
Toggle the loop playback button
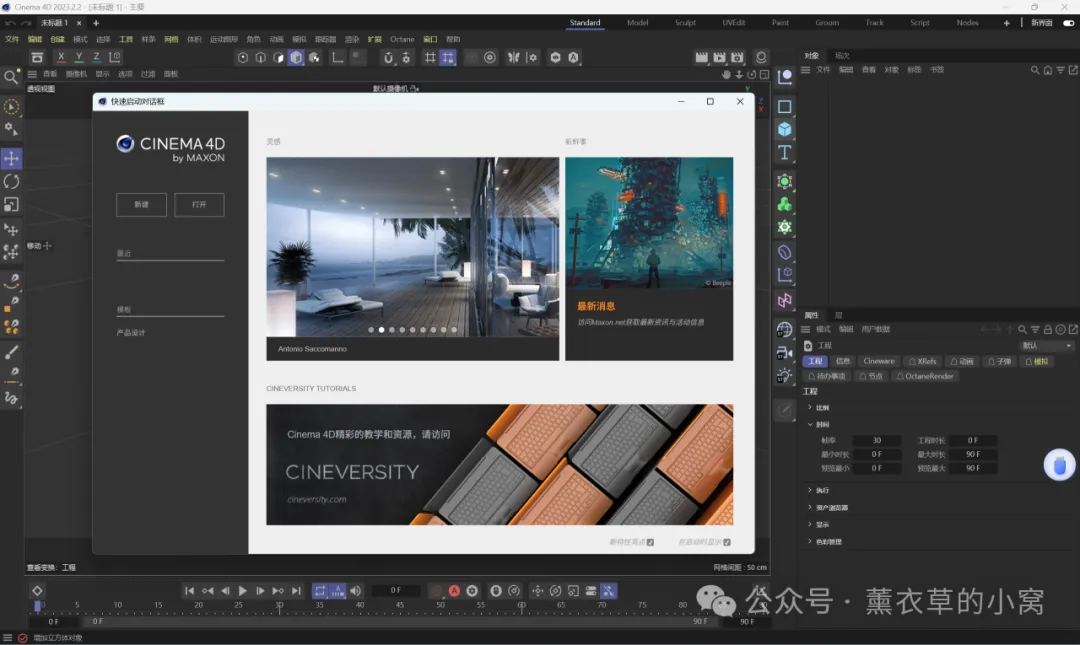pos(320,591)
